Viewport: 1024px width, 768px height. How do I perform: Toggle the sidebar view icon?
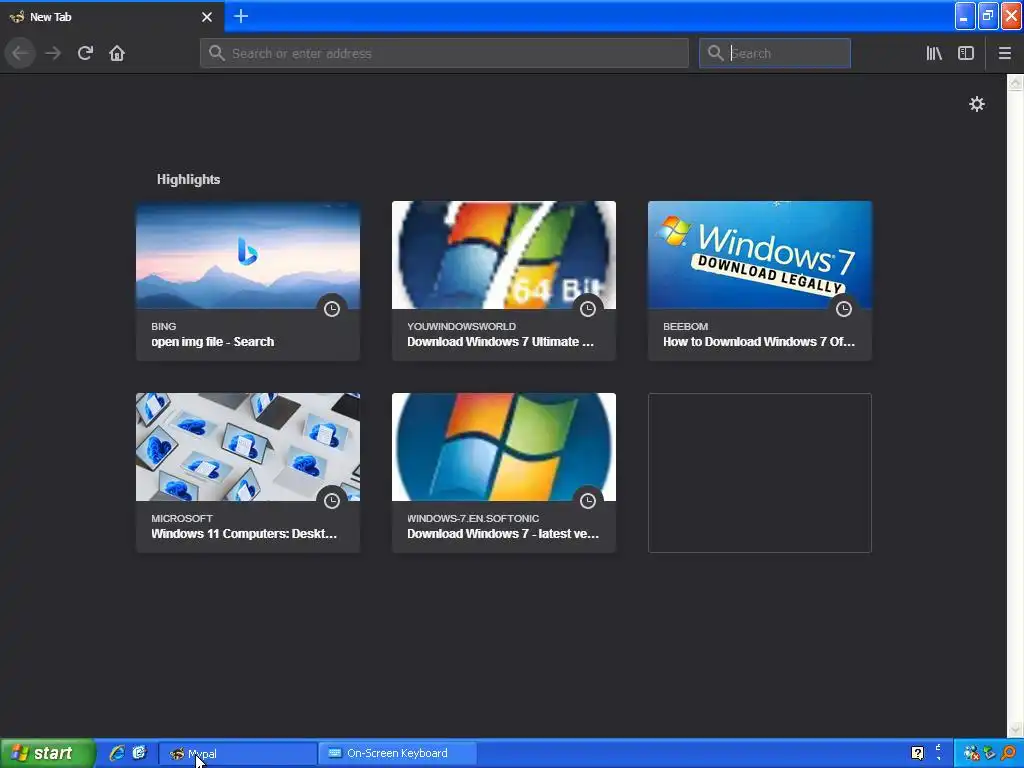point(966,53)
